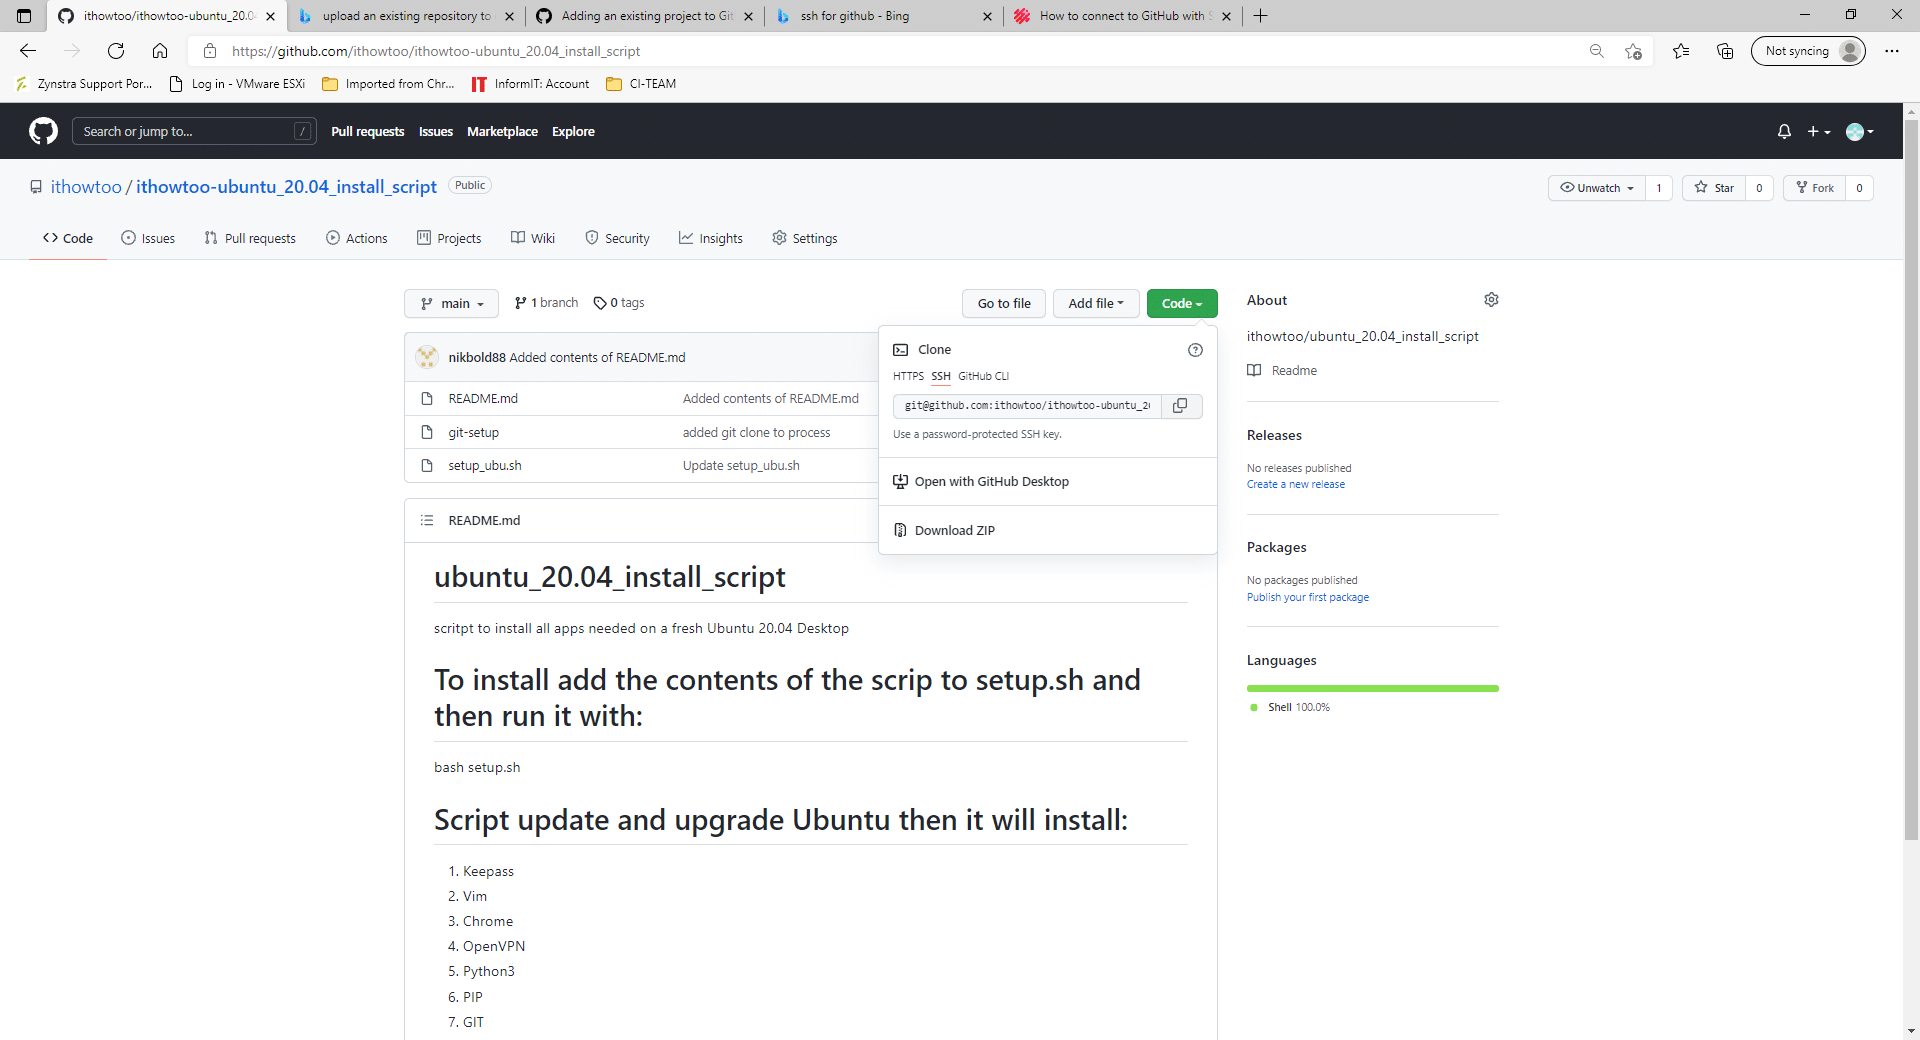Click Download ZIP

coord(954,530)
